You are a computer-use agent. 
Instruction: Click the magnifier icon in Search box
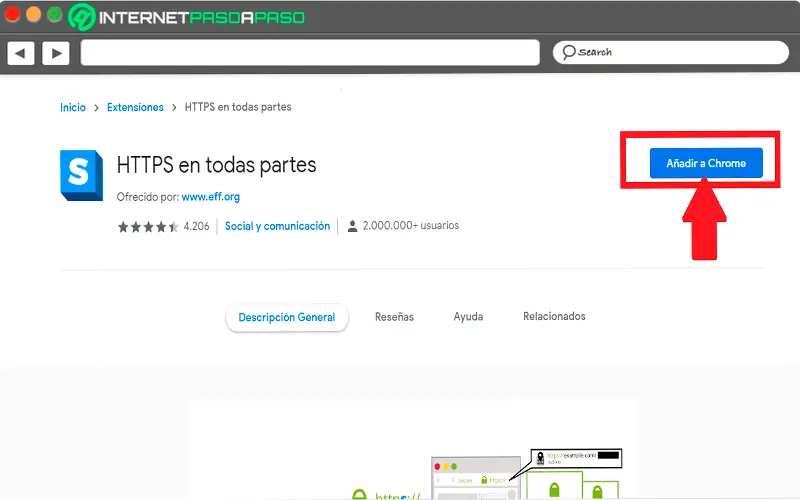568,52
